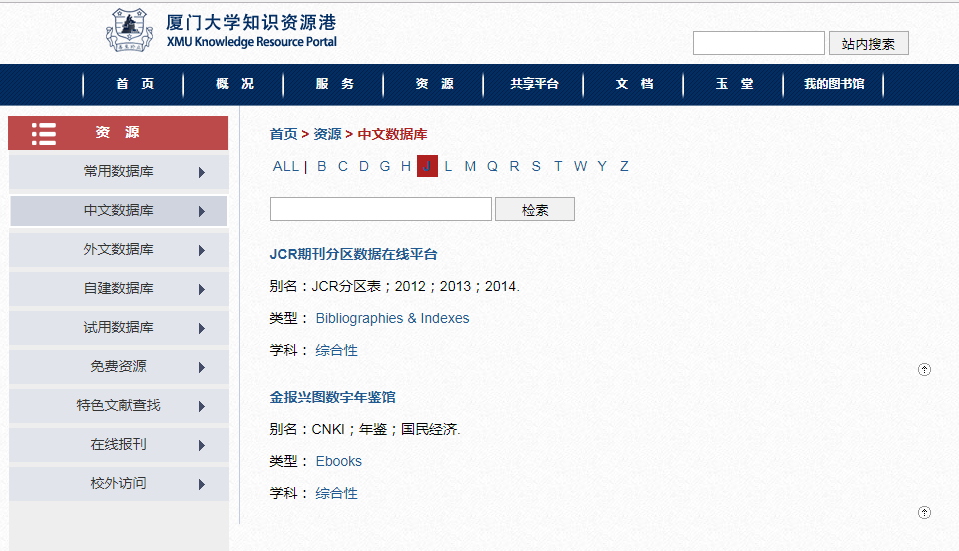Image resolution: width=959 pixels, height=551 pixels.
Task: Click the back-to-top arrow under 金报兴图 entry
Action: tap(924, 513)
